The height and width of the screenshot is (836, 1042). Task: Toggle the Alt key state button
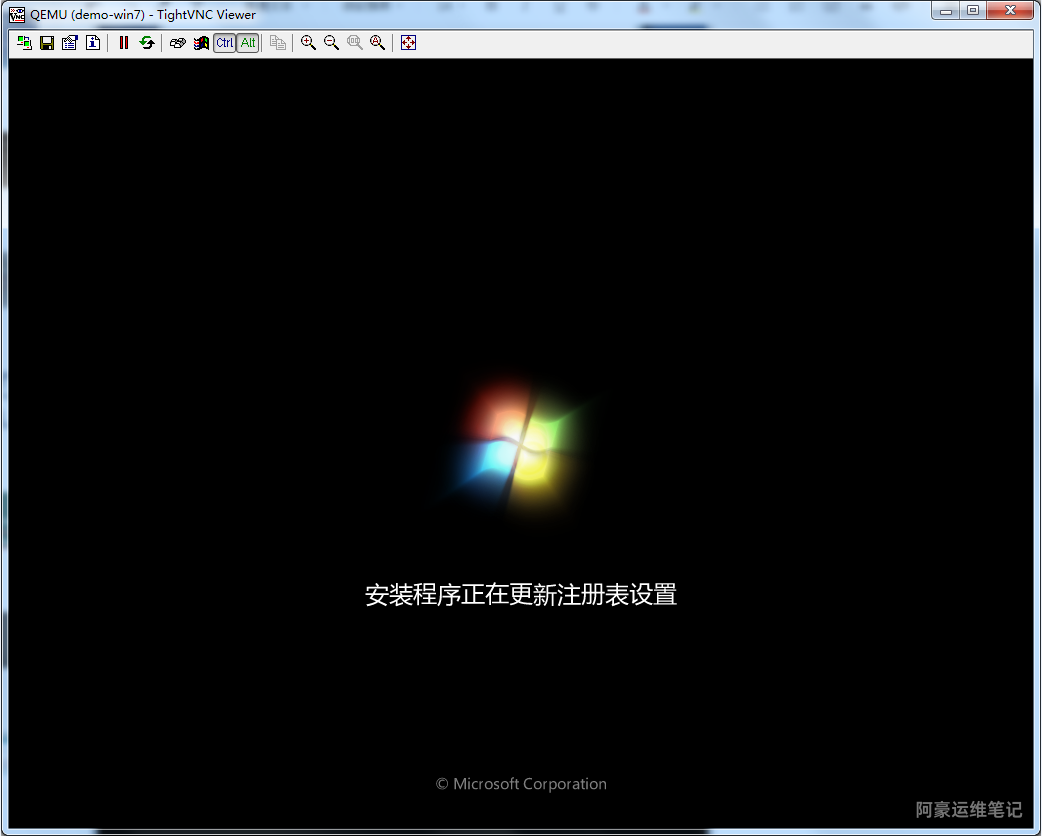248,43
